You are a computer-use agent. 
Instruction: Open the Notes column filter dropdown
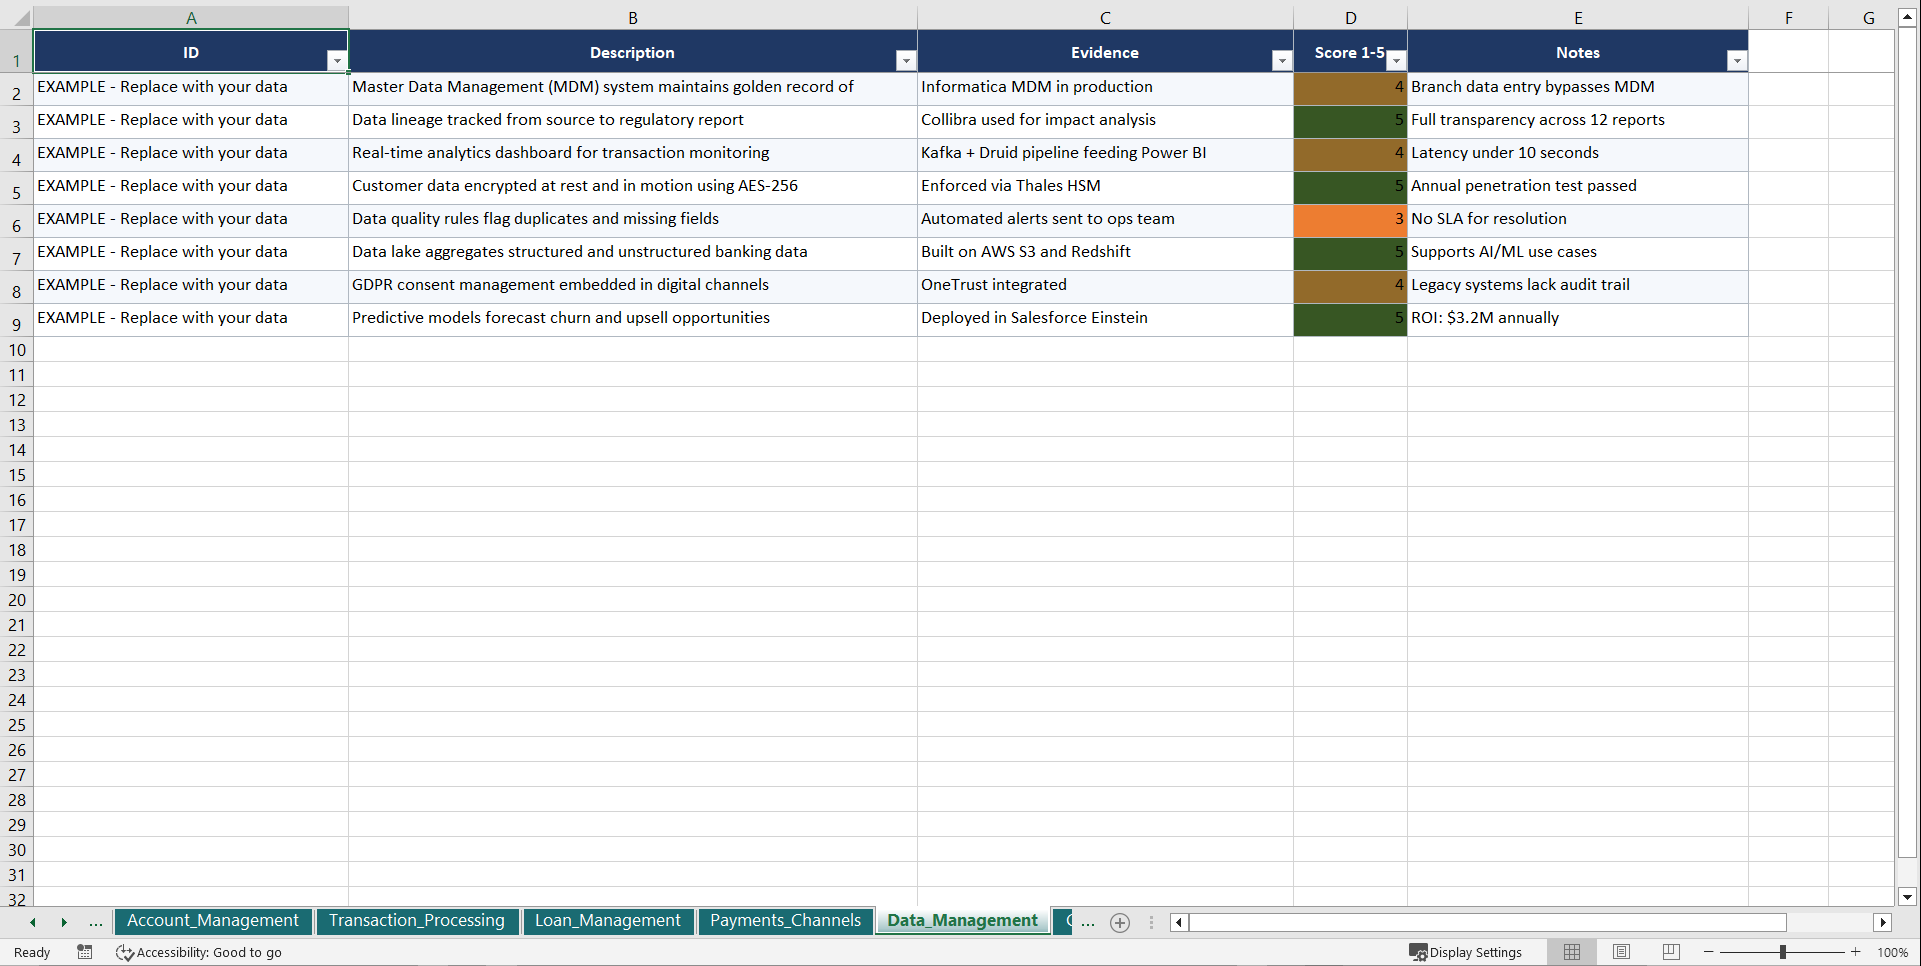coord(1737,60)
